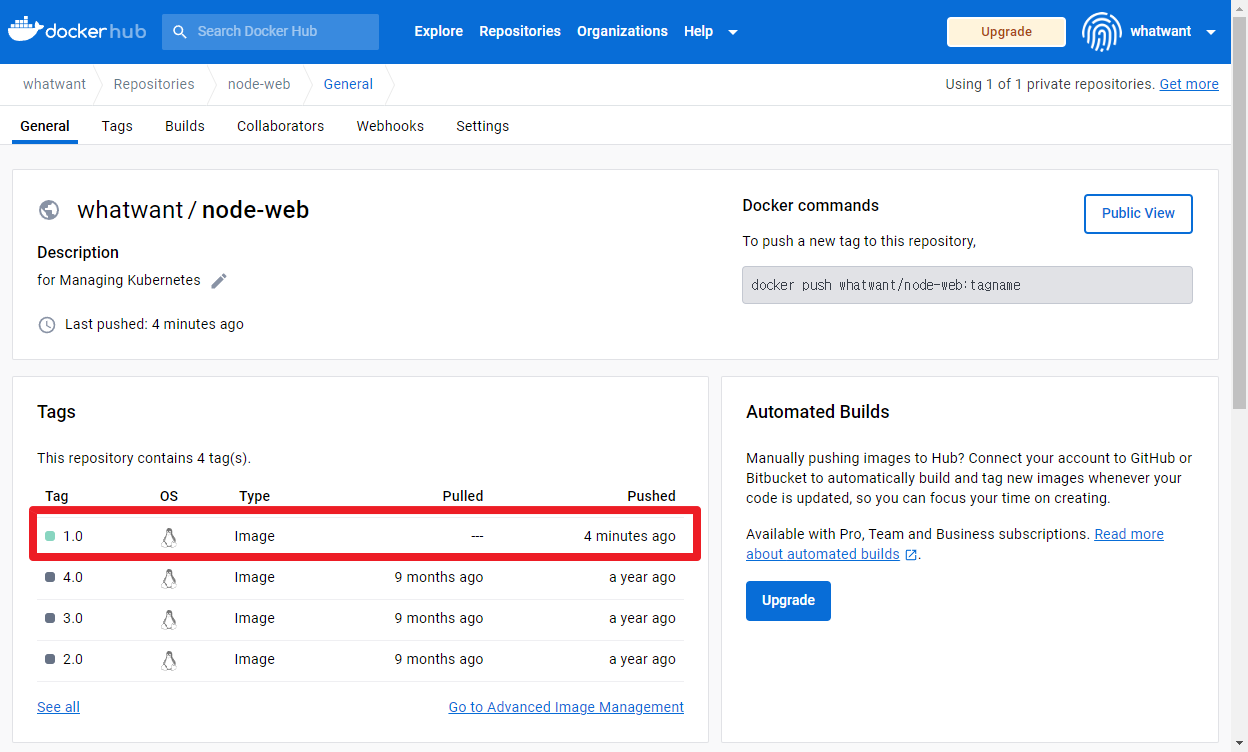This screenshot has height=752, width=1248.
Task: Click the Docker Hub whale logo
Action: [x=77, y=30]
